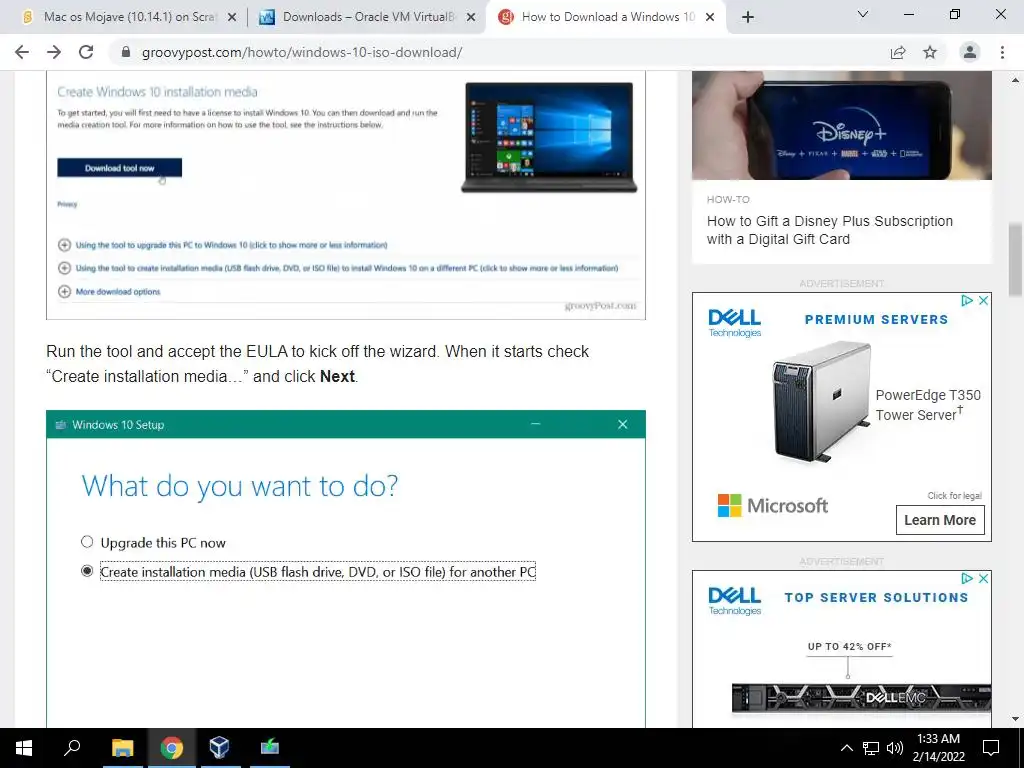
Task: Click the address bar URL field
Action: [302, 52]
